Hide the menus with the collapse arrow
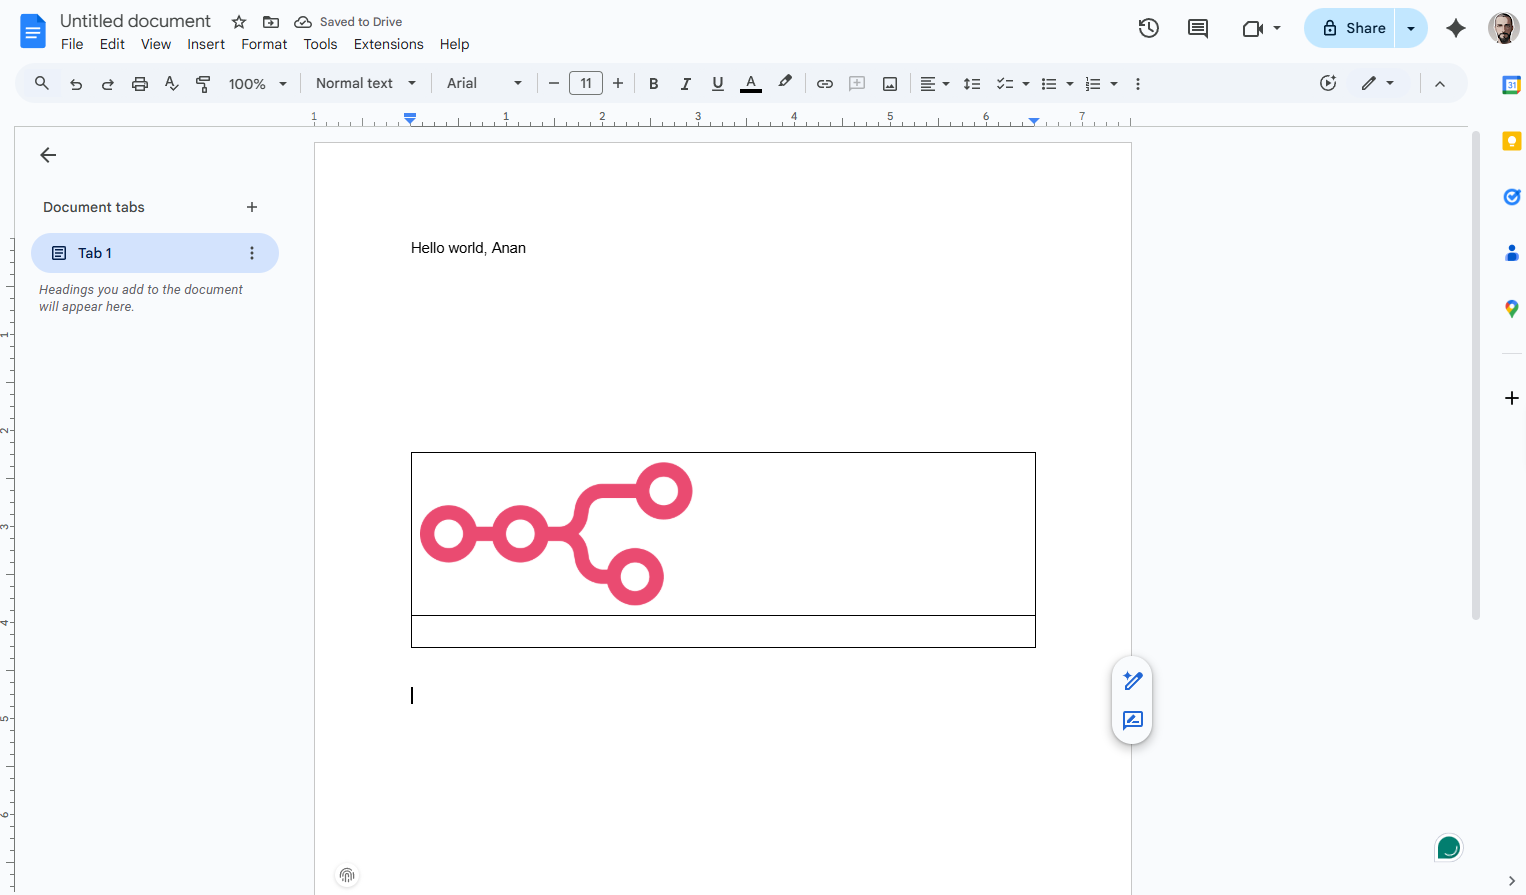Viewport: 1526px width, 895px height. 1440,84
